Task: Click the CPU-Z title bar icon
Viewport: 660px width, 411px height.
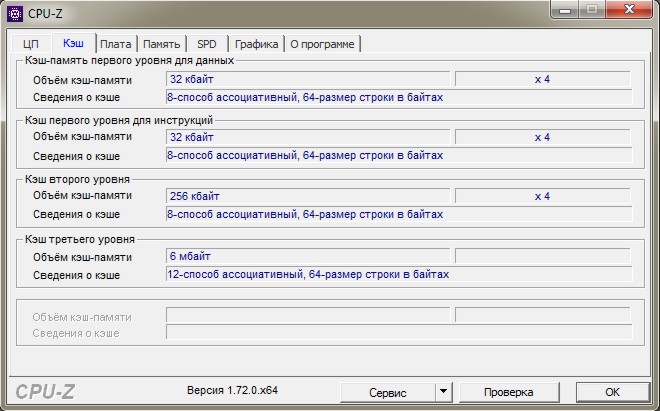Action: click(x=15, y=14)
